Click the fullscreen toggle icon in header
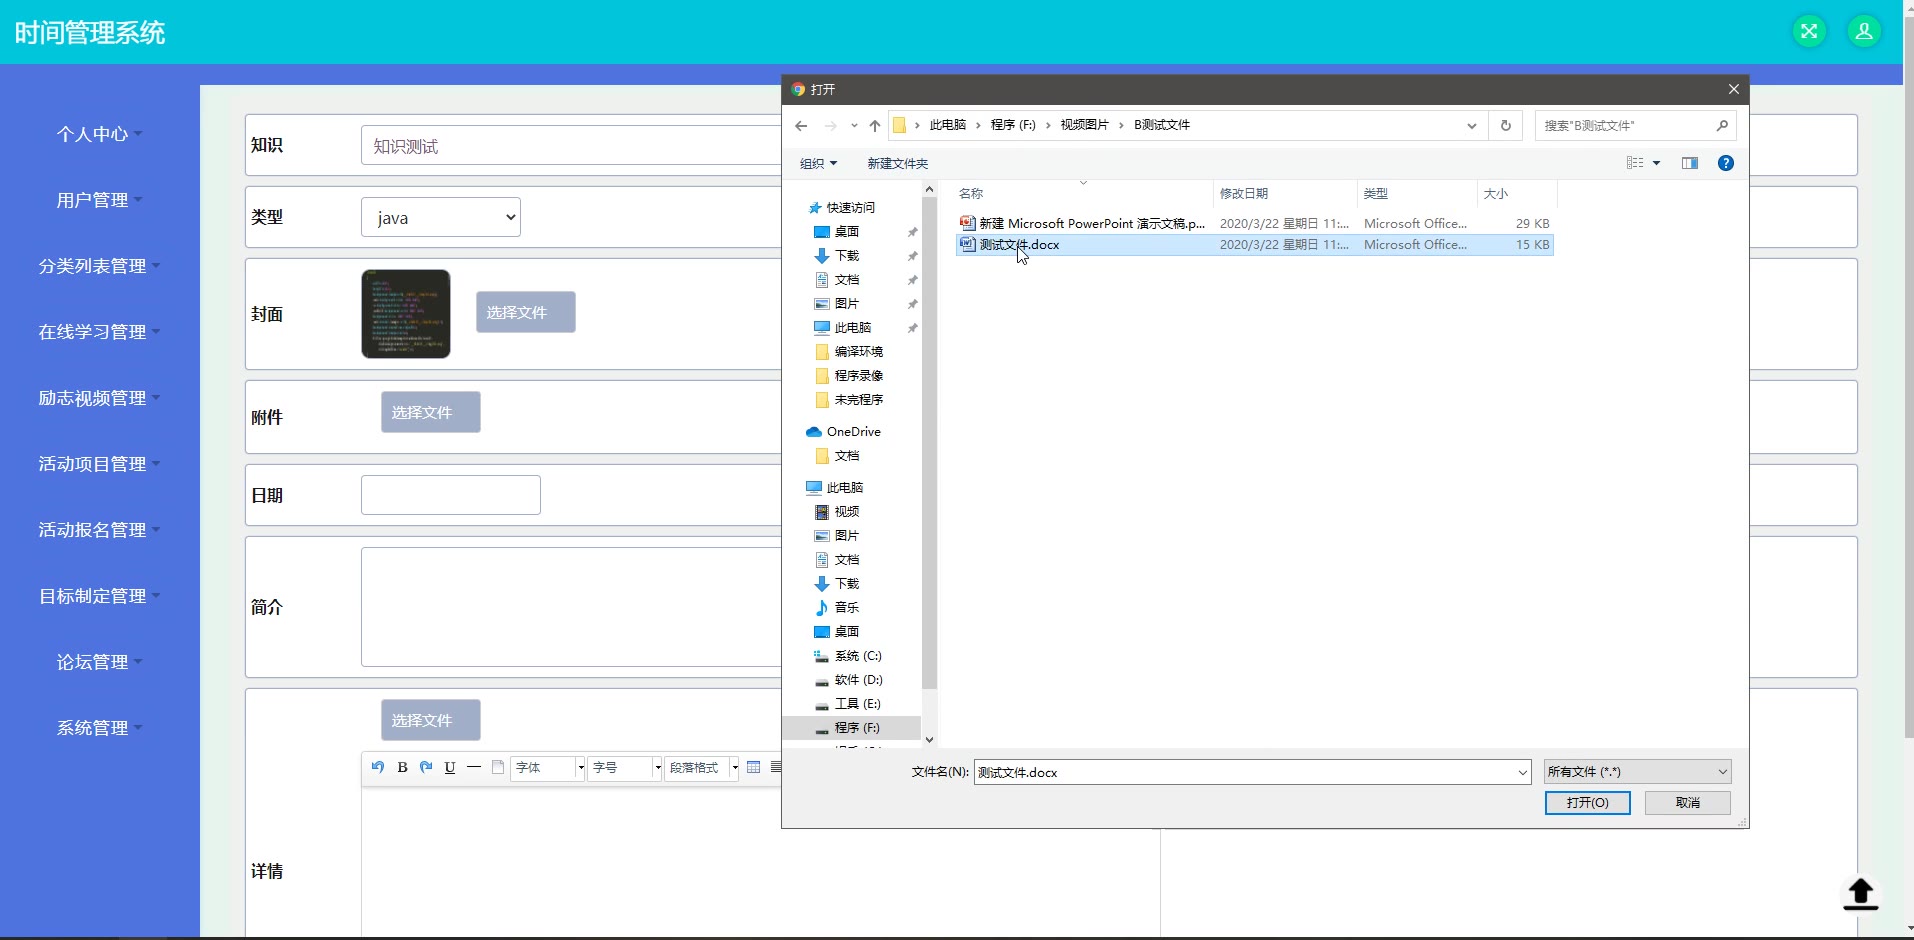 [1809, 31]
